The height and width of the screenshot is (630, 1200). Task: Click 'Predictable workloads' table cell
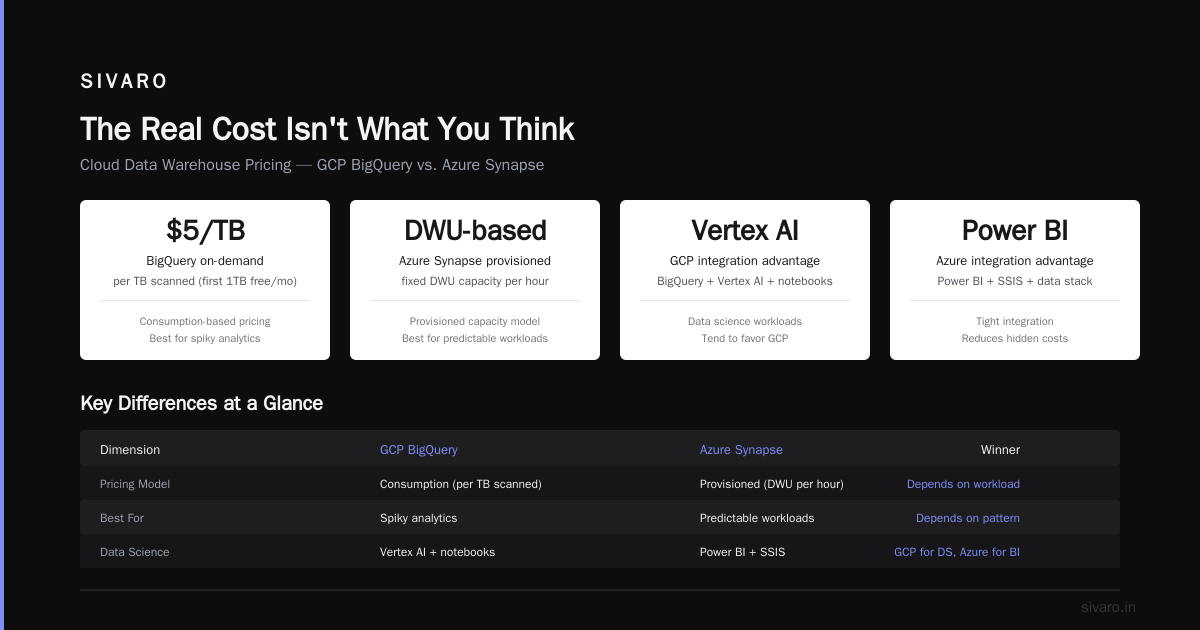coord(757,518)
